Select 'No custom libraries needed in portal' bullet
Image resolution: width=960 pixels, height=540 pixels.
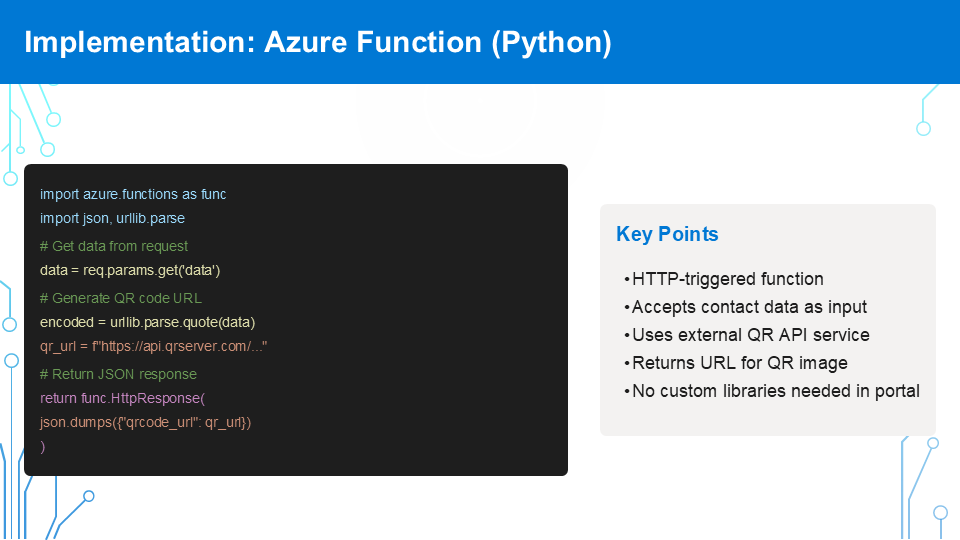[775, 391]
